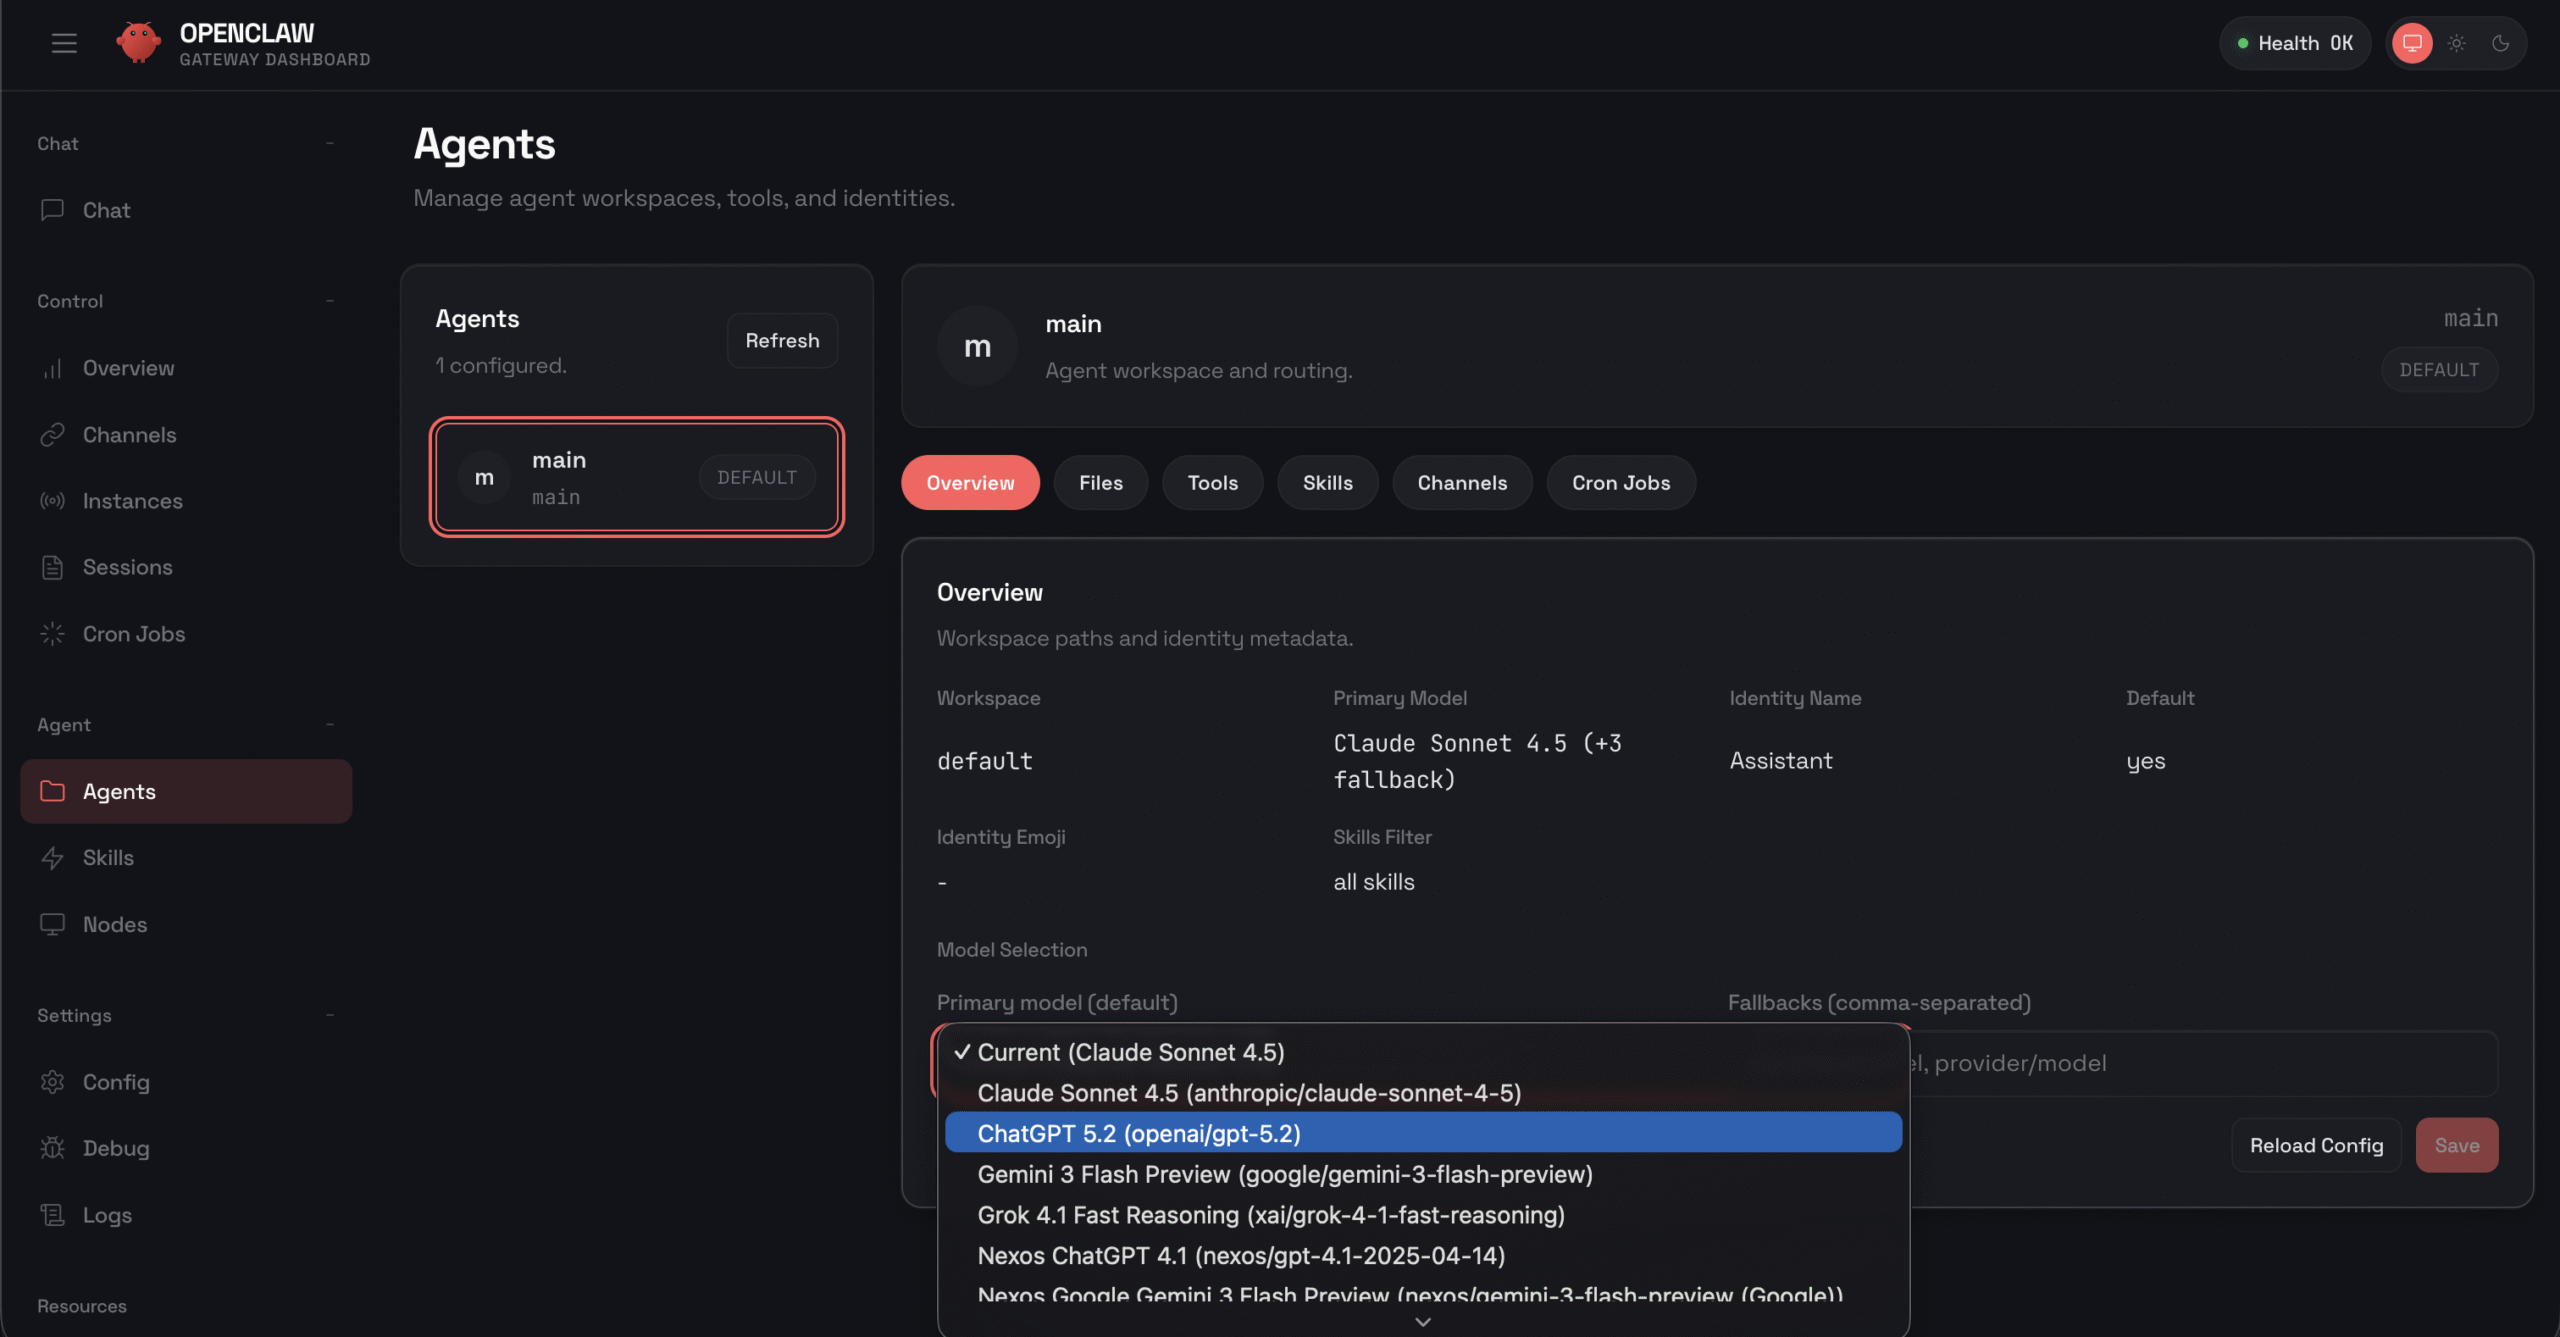The image size is (2560, 1337).
Task: Click the Config gear icon
Action: coord(52,1081)
